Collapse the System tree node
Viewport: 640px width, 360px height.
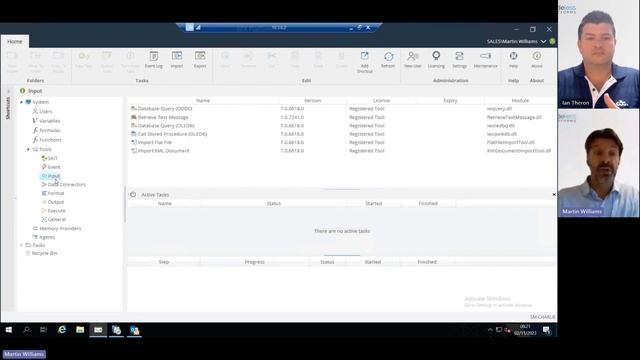tap(22, 102)
